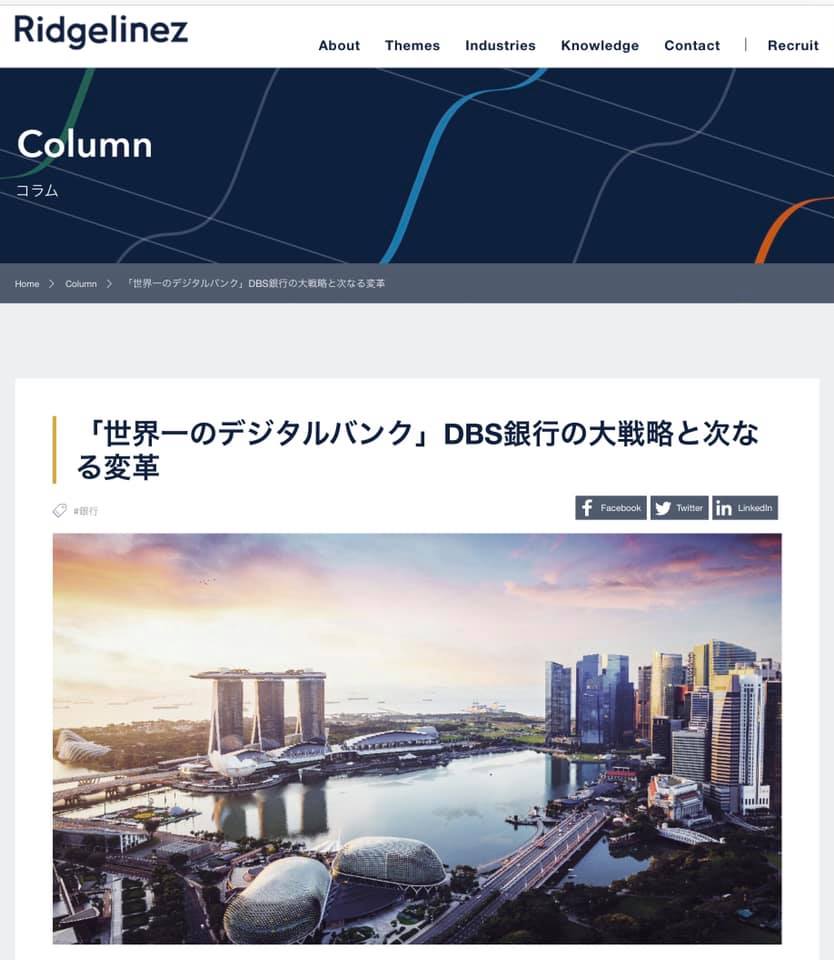
Task: Share article via Twitter bird button
Action: 679,508
